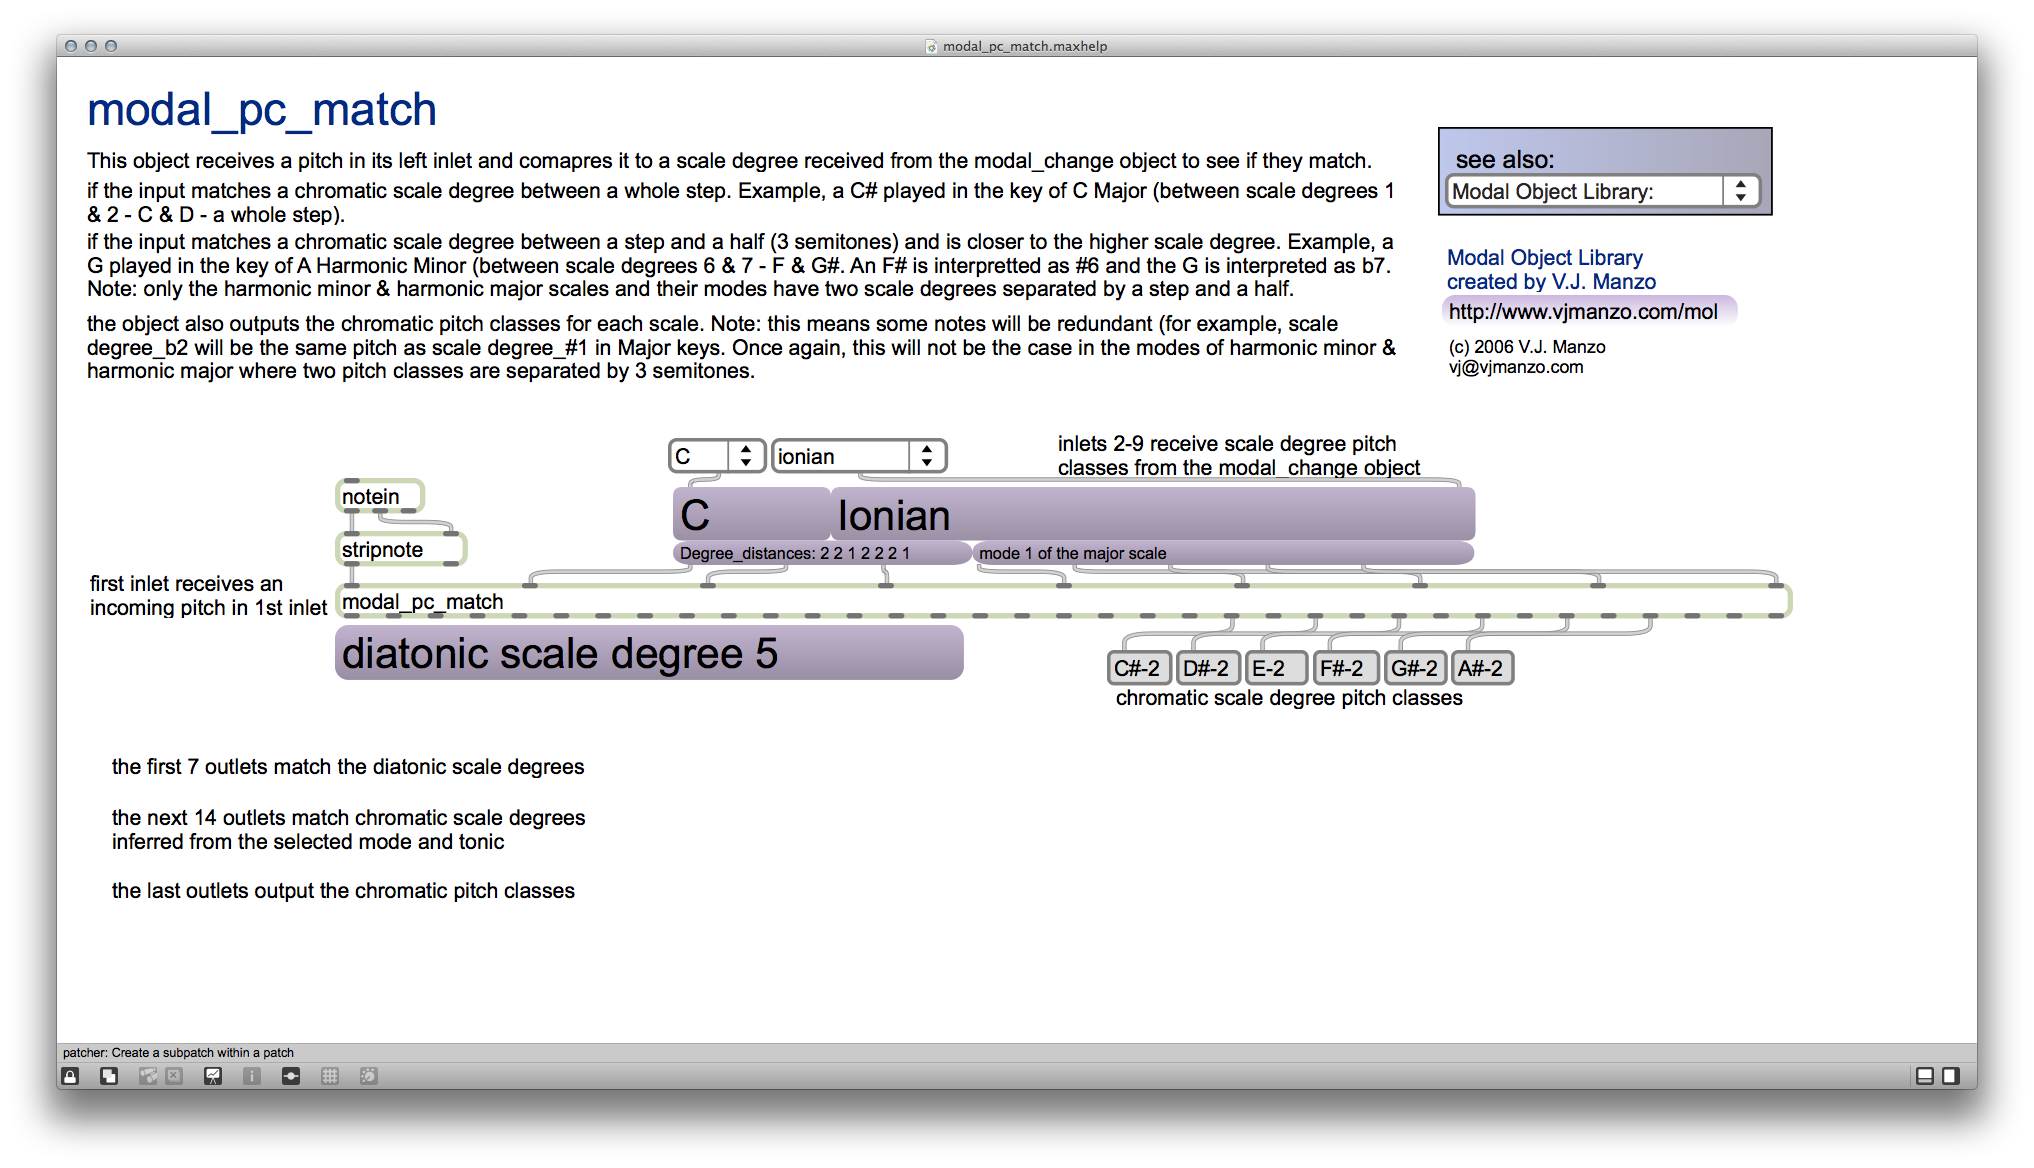The height and width of the screenshot is (1168, 2034).
Task: Click 'inlets 2-9 receive scale degree' comment
Action: click(x=1239, y=456)
